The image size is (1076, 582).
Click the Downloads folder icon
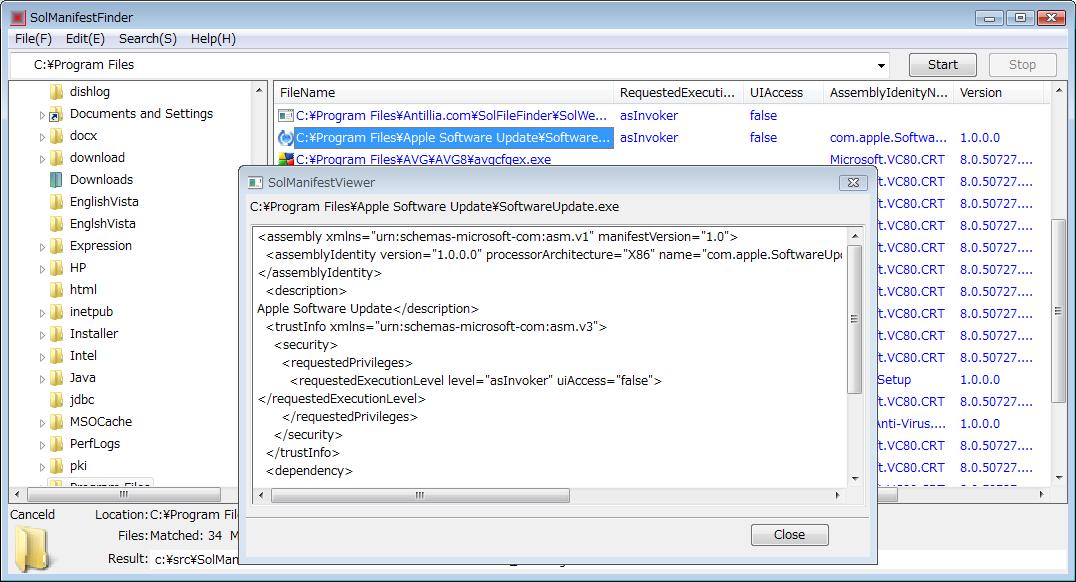coord(56,180)
